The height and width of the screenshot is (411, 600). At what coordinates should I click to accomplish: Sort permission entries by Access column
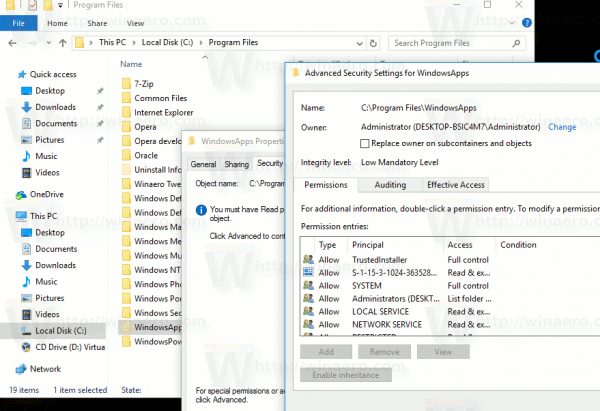point(460,245)
